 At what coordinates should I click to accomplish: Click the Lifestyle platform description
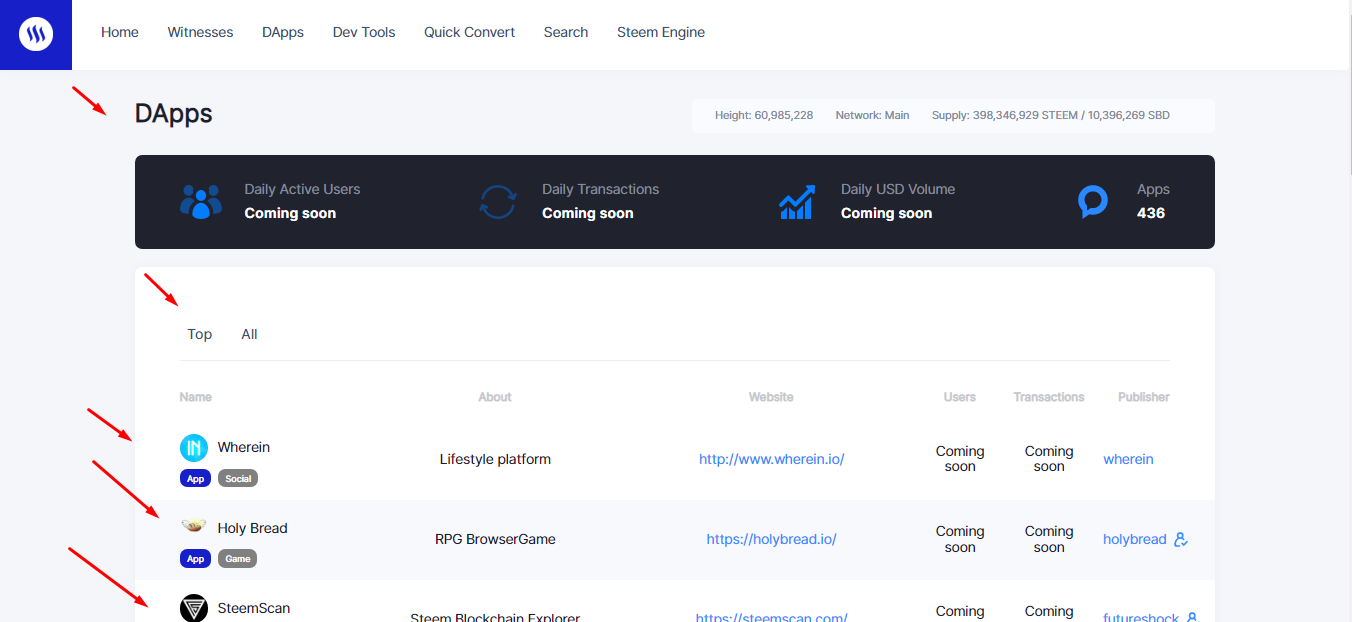click(495, 459)
